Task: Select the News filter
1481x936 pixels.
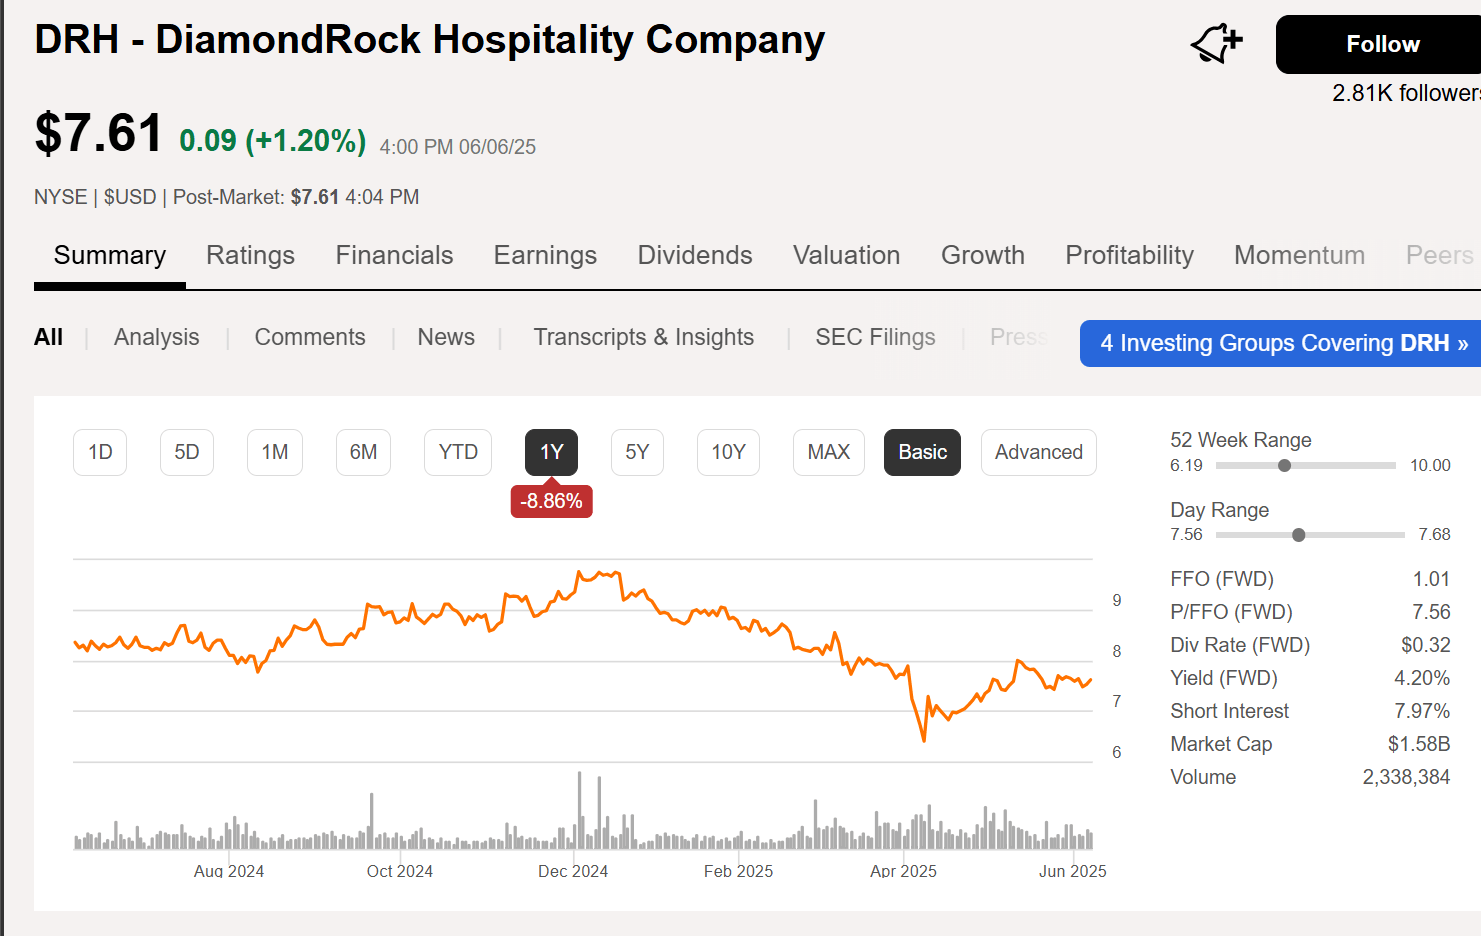Action: click(446, 337)
